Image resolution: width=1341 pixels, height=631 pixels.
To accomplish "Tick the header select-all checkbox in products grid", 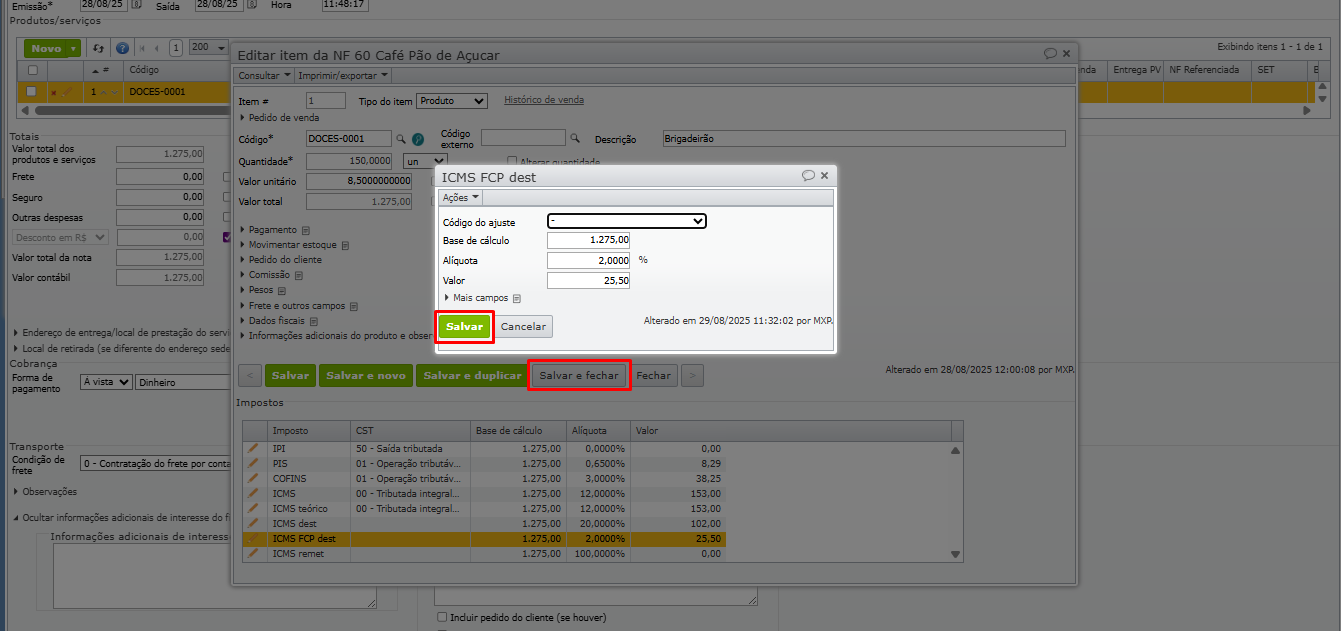I will pyautogui.click(x=33, y=70).
